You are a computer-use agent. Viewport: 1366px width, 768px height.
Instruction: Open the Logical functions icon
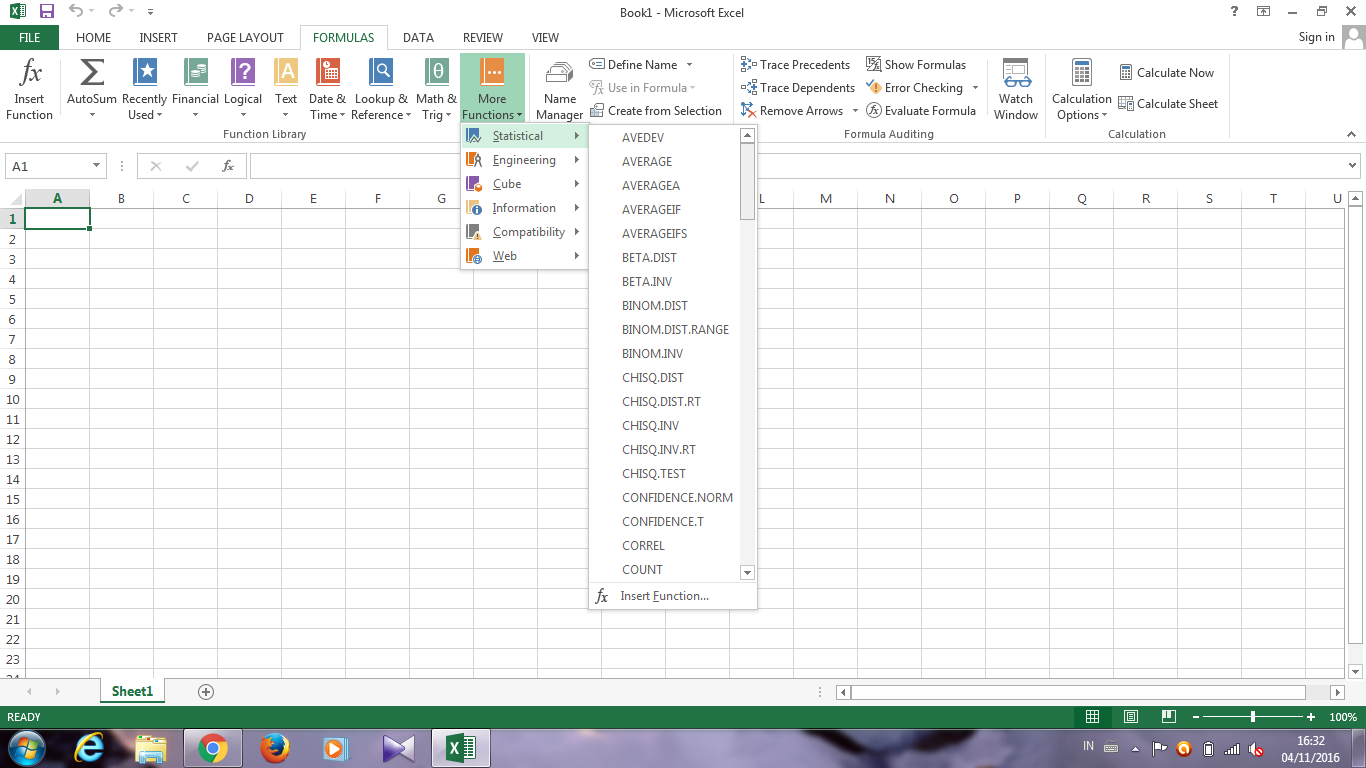pyautogui.click(x=243, y=73)
